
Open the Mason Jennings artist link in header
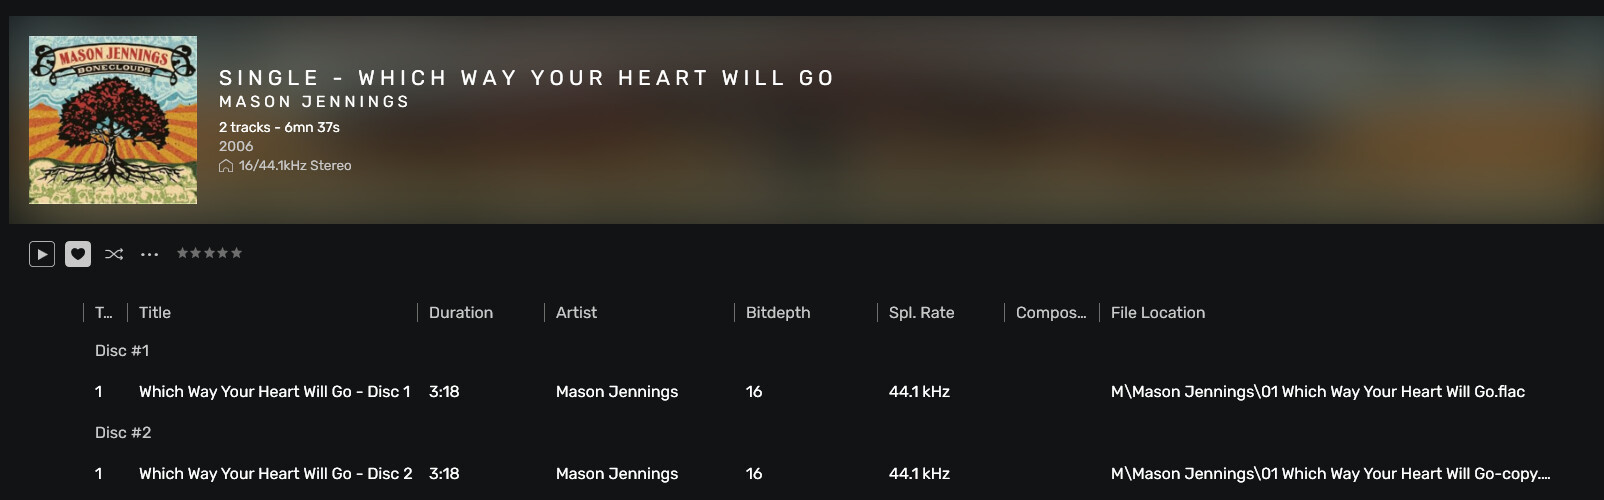coord(314,102)
